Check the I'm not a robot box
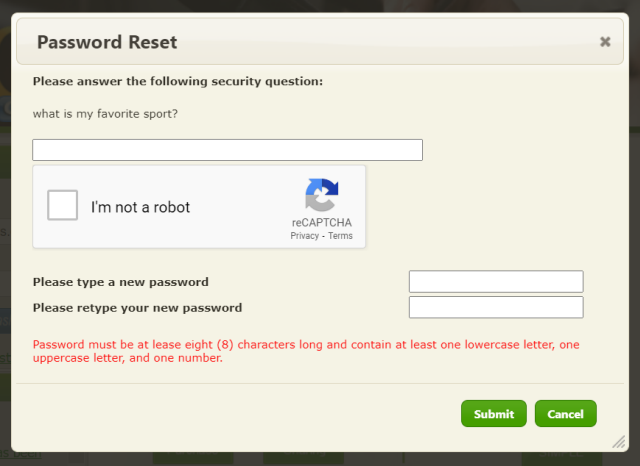This screenshot has height=466, width=640. coord(62,205)
